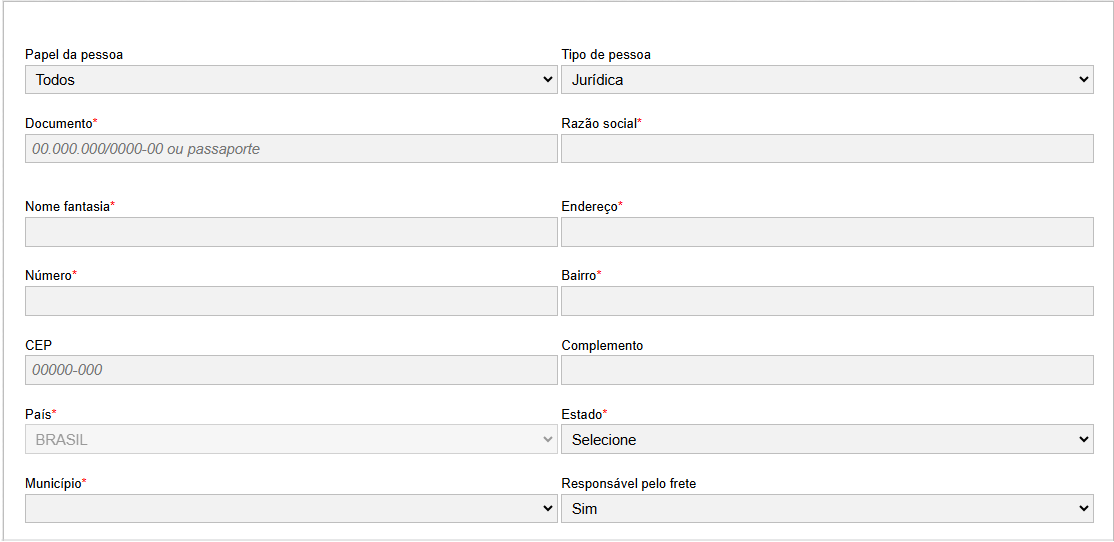Focus the Número input box
Viewport: 1114px width, 542px height.
[x=290, y=301]
